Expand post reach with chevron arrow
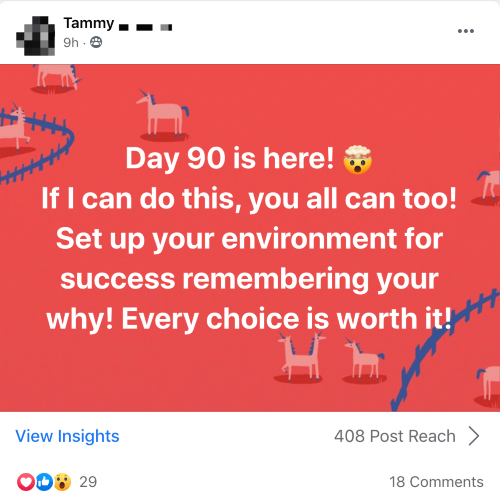This screenshot has width=500, height=497. (x=474, y=436)
